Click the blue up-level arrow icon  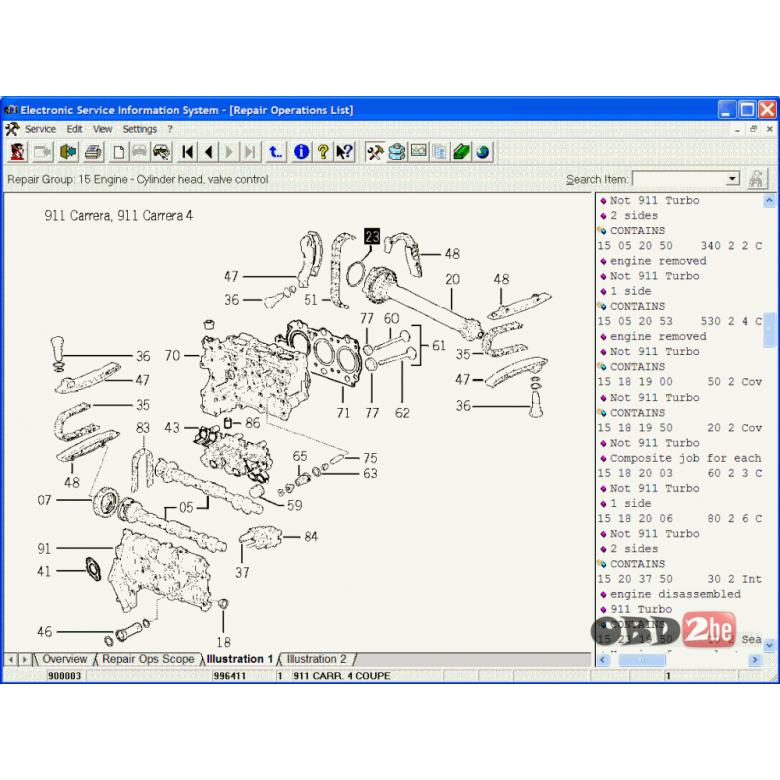276,152
